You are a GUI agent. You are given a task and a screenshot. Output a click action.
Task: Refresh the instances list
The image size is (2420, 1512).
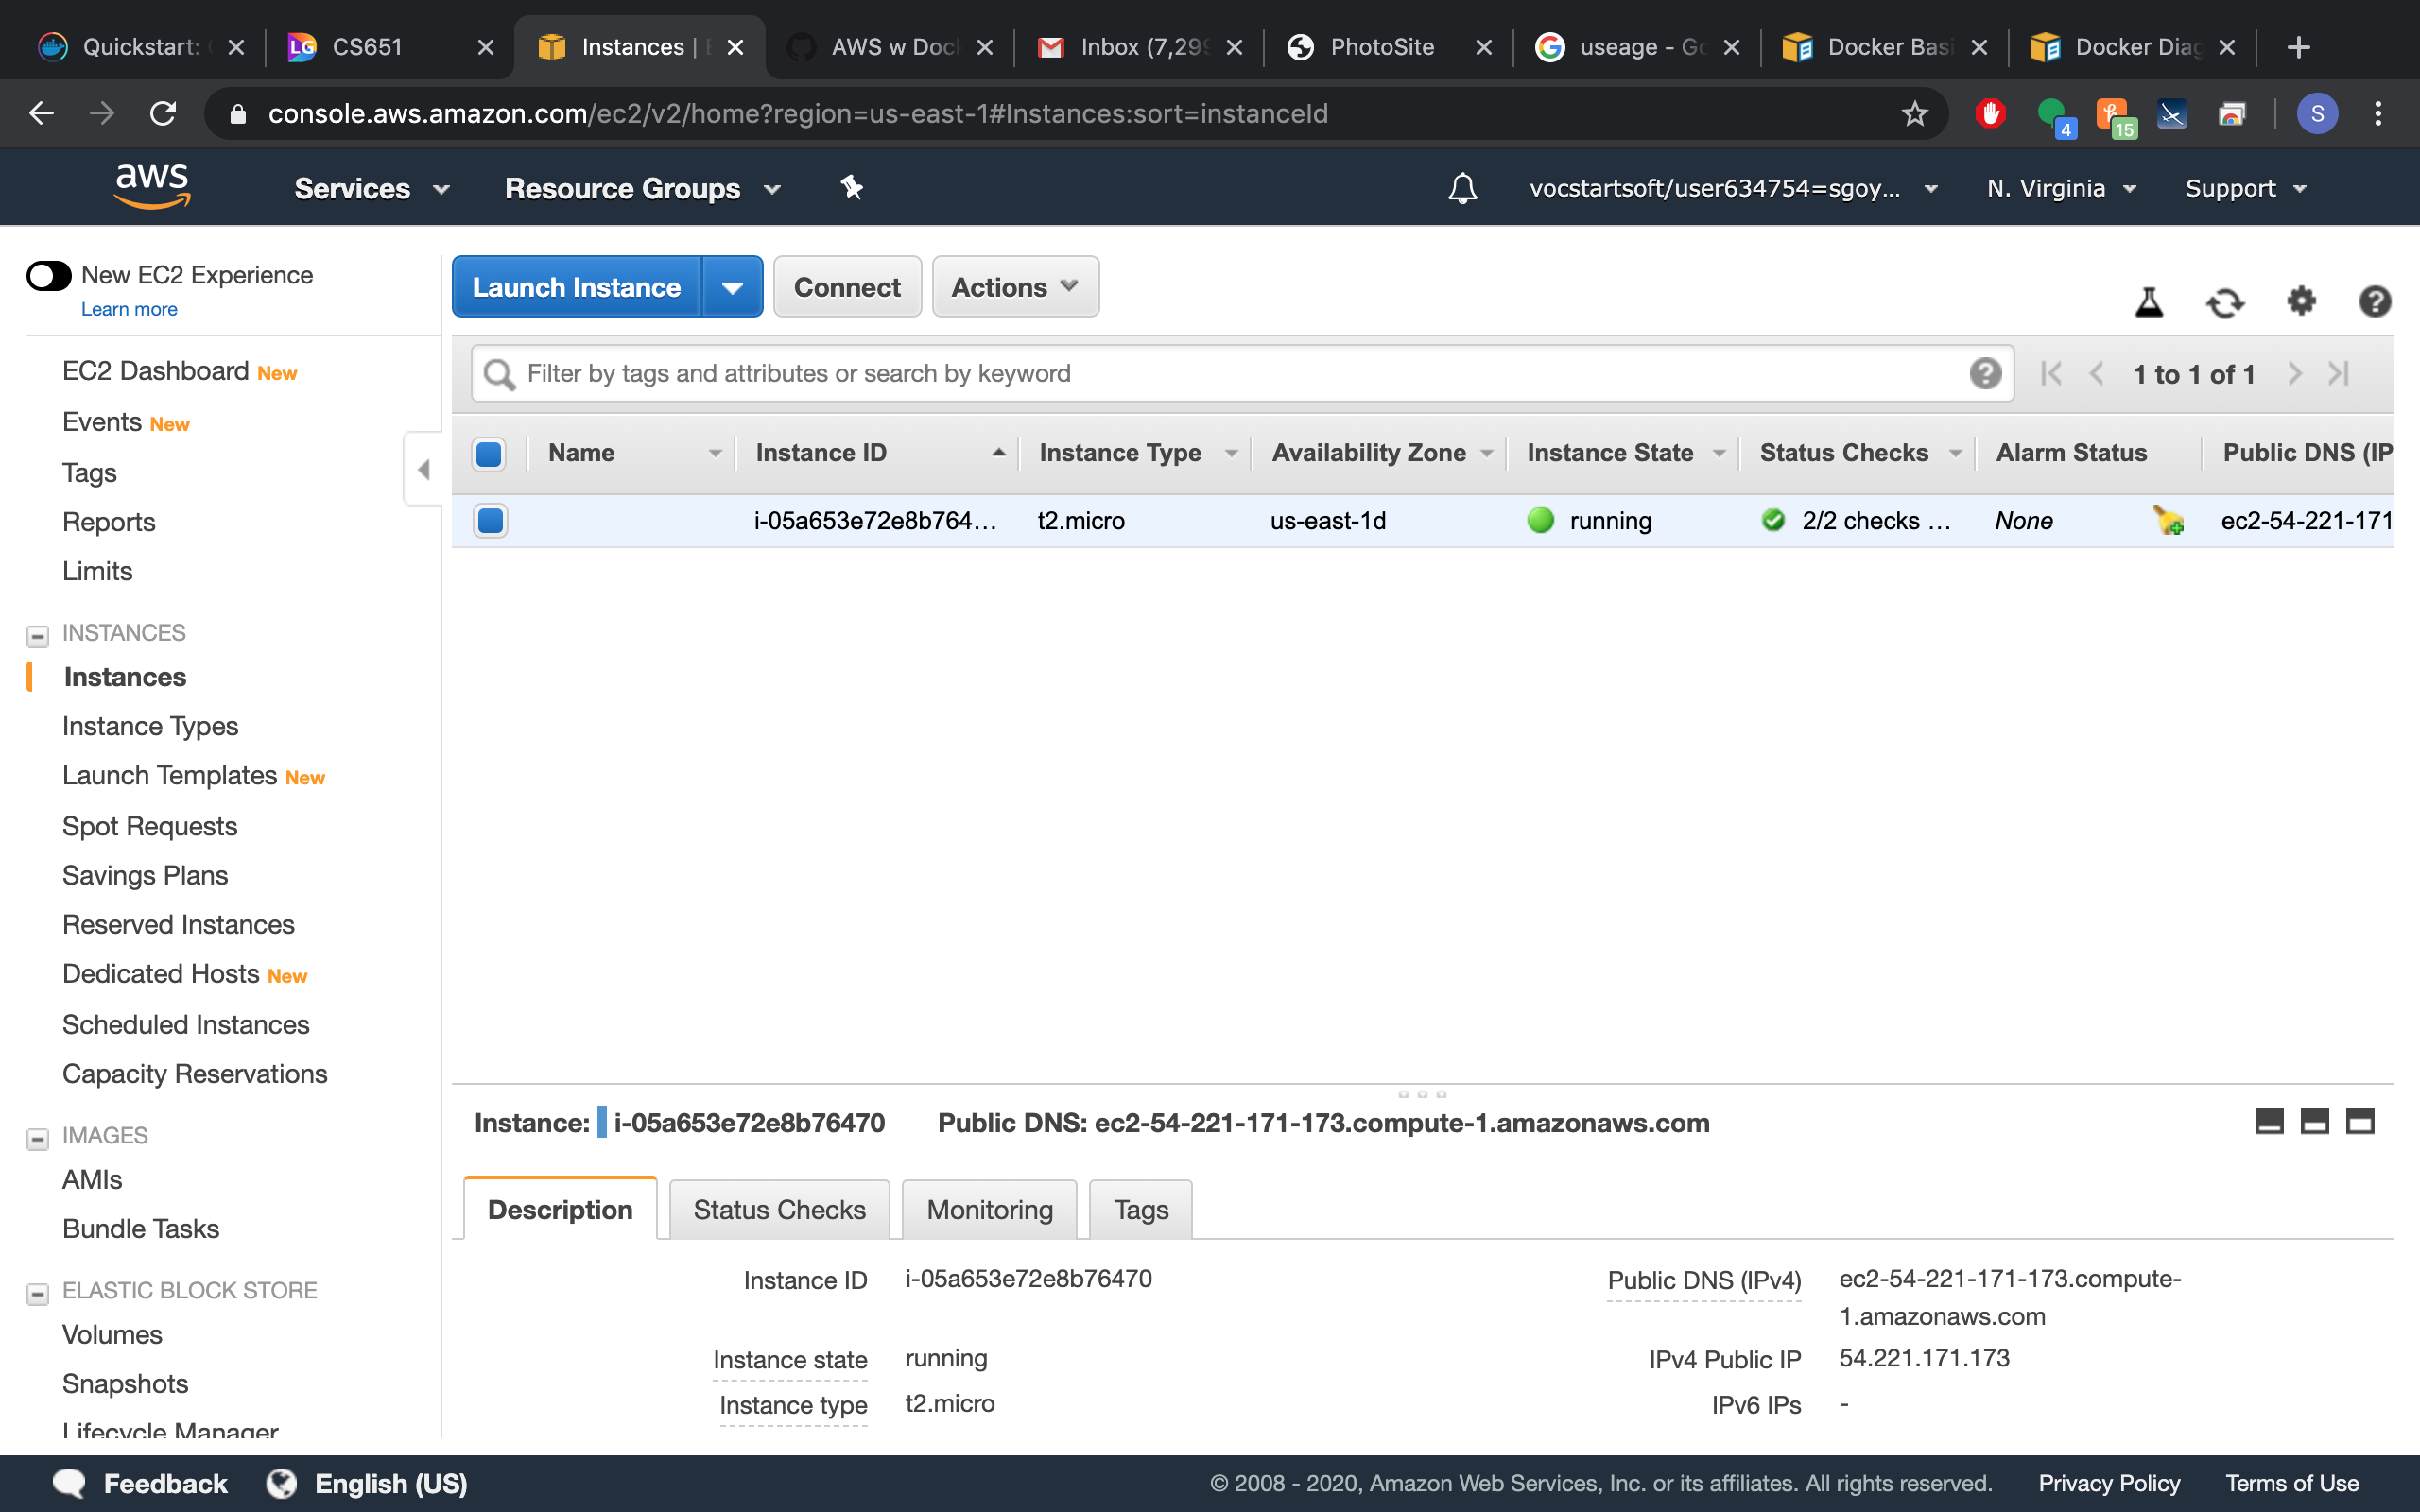click(2224, 302)
